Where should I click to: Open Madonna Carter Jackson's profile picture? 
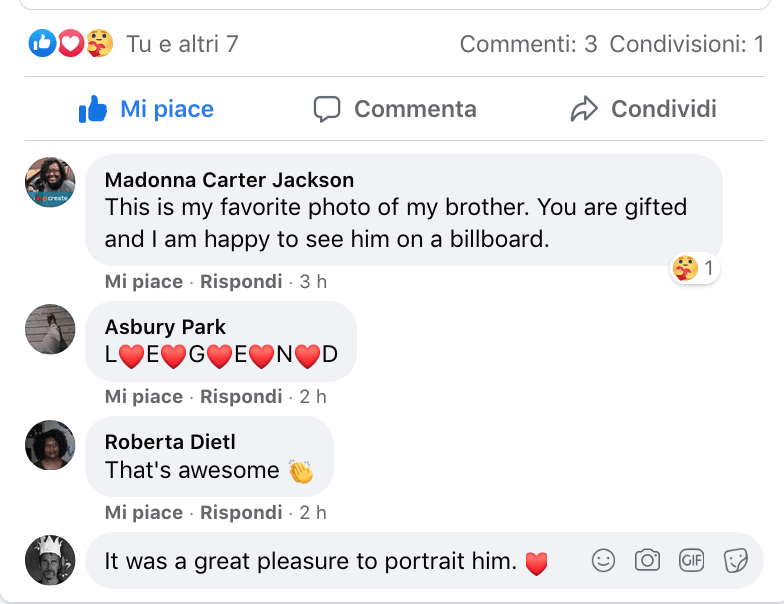[x=50, y=182]
